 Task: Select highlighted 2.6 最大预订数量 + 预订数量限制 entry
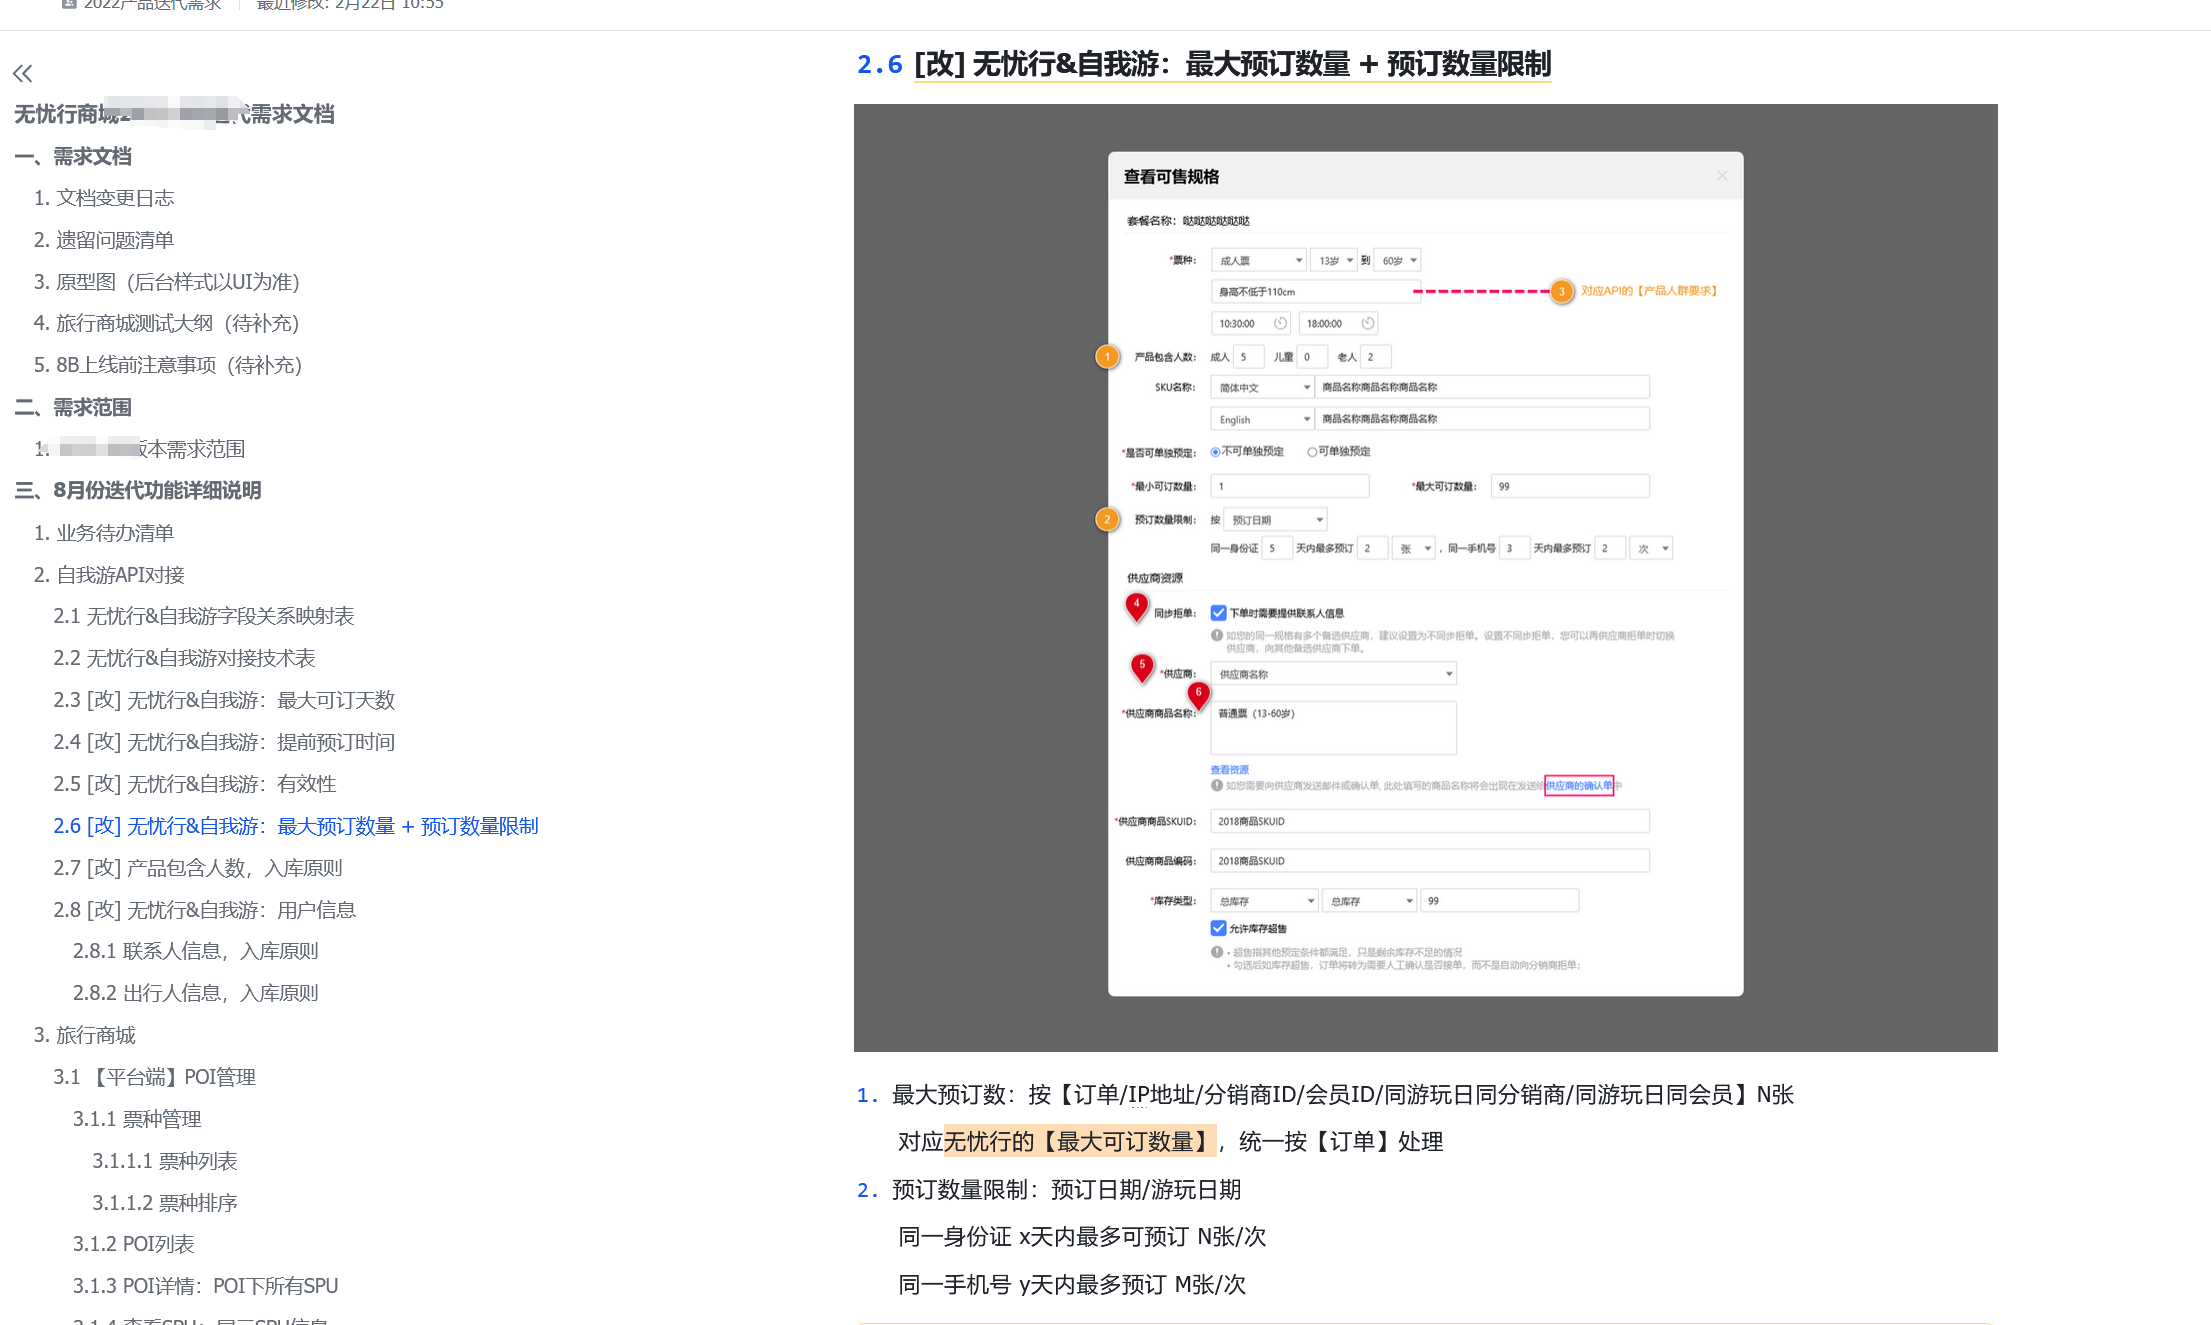296,826
